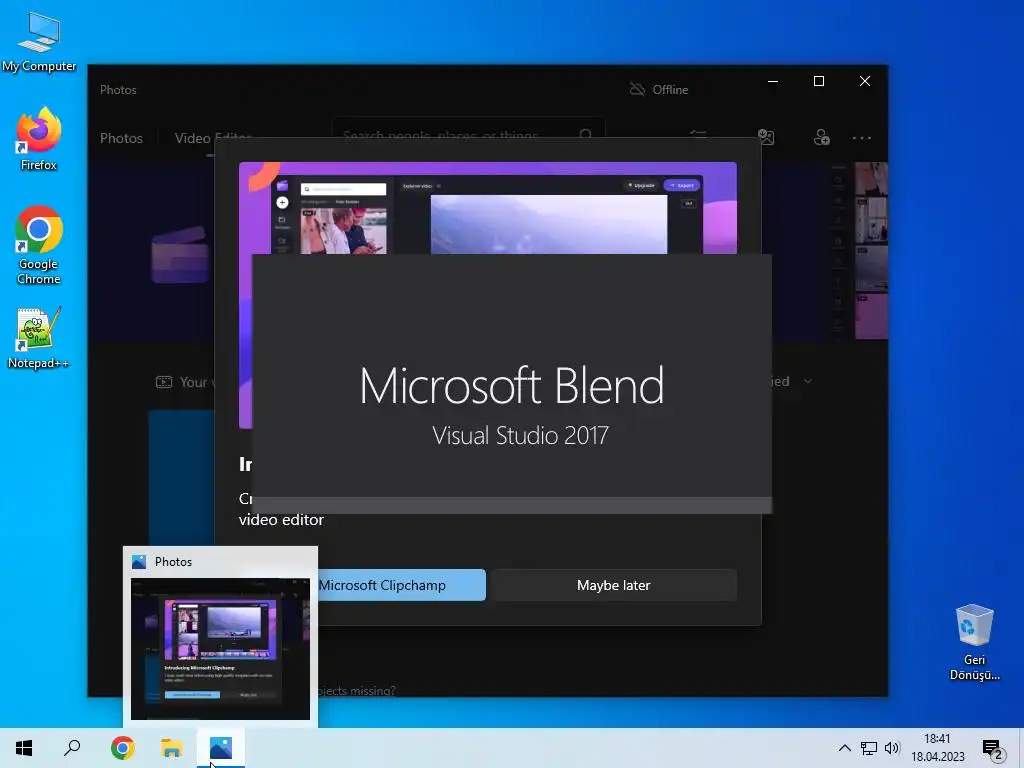Open the three-dots more menu in Photos
1024x768 pixels.
click(861, 138)
